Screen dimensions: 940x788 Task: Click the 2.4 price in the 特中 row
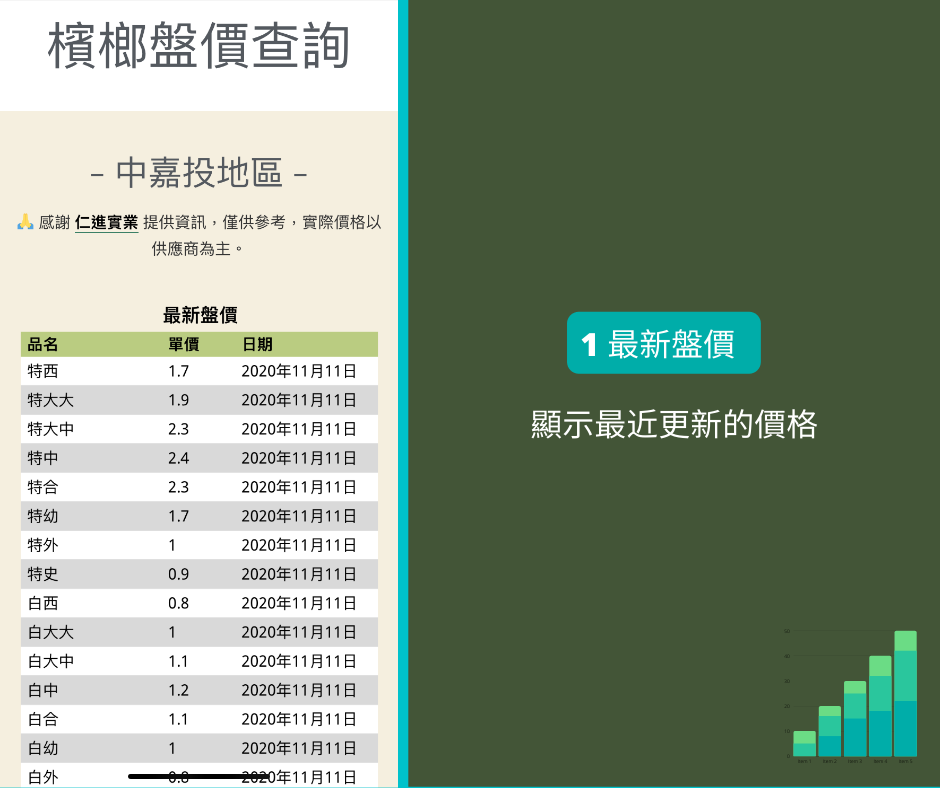coord(178,458)
